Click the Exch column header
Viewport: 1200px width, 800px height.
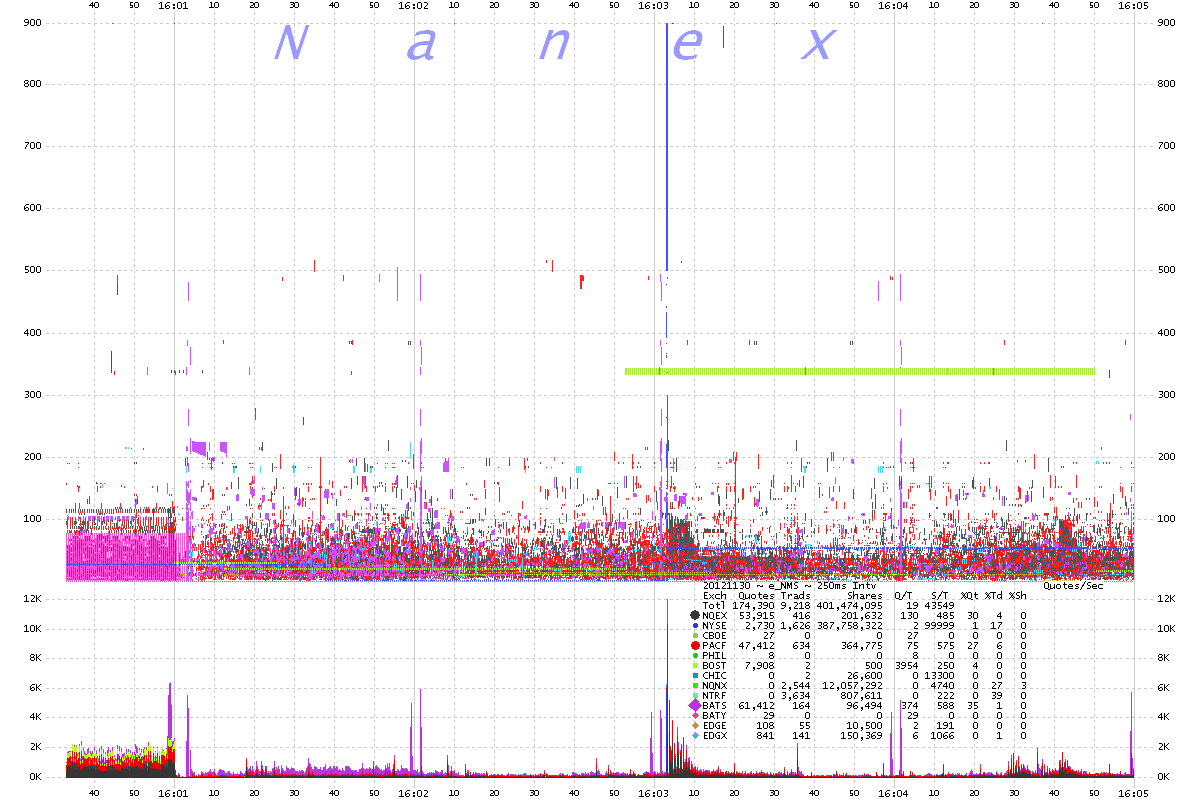pos(715,596)
